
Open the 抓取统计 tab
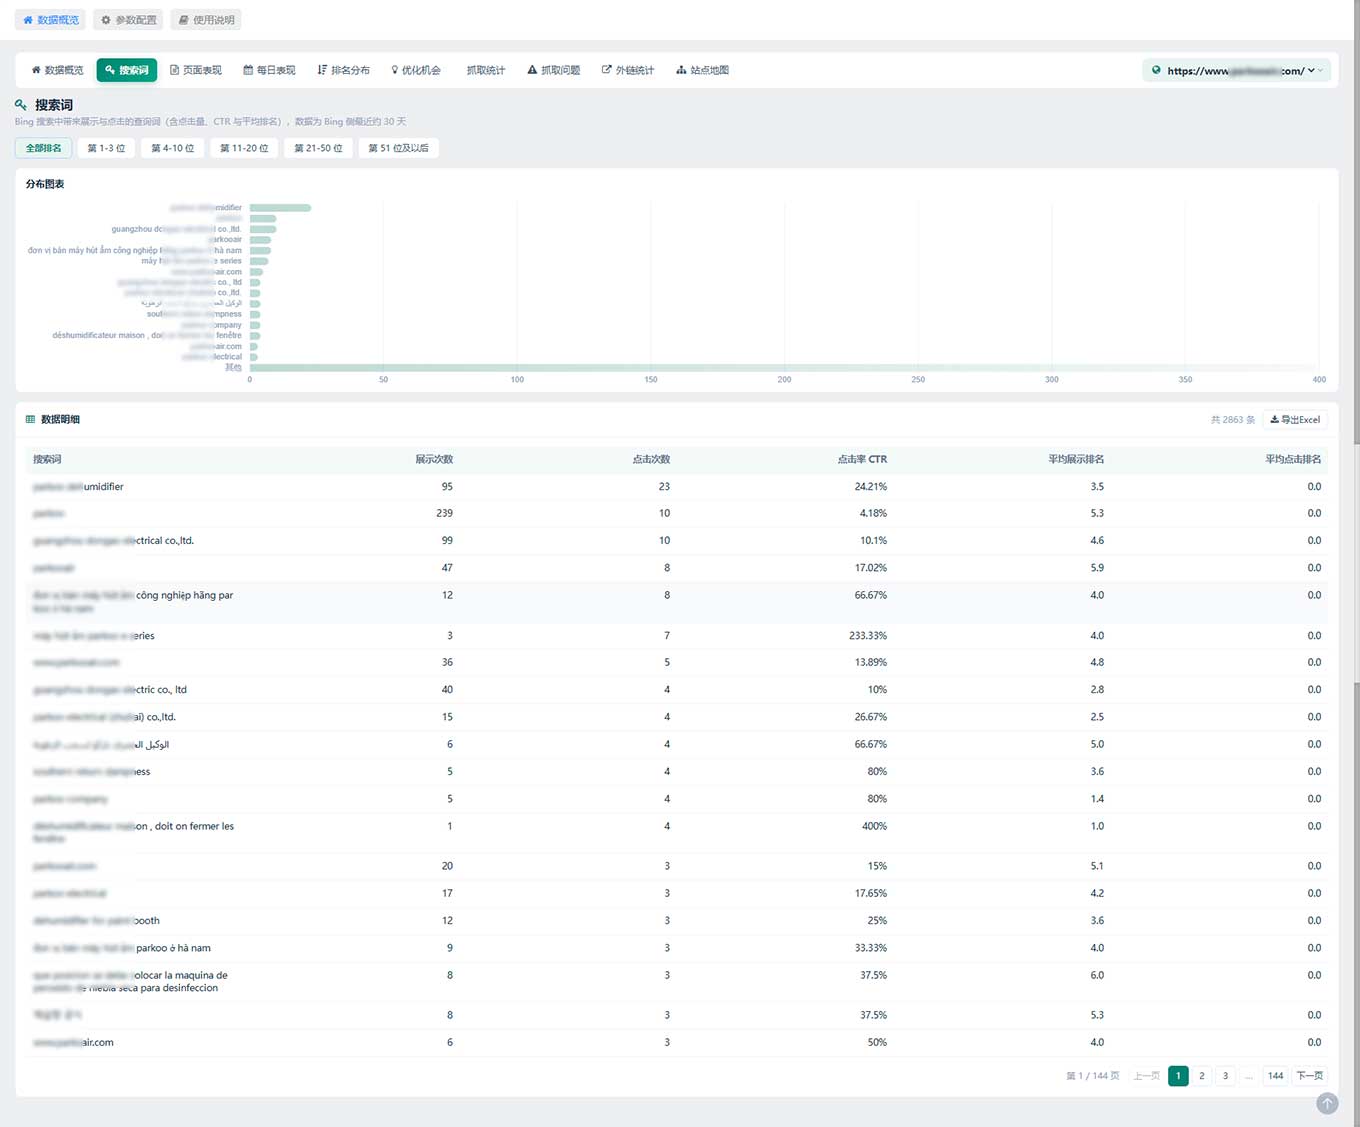point(486,70)
